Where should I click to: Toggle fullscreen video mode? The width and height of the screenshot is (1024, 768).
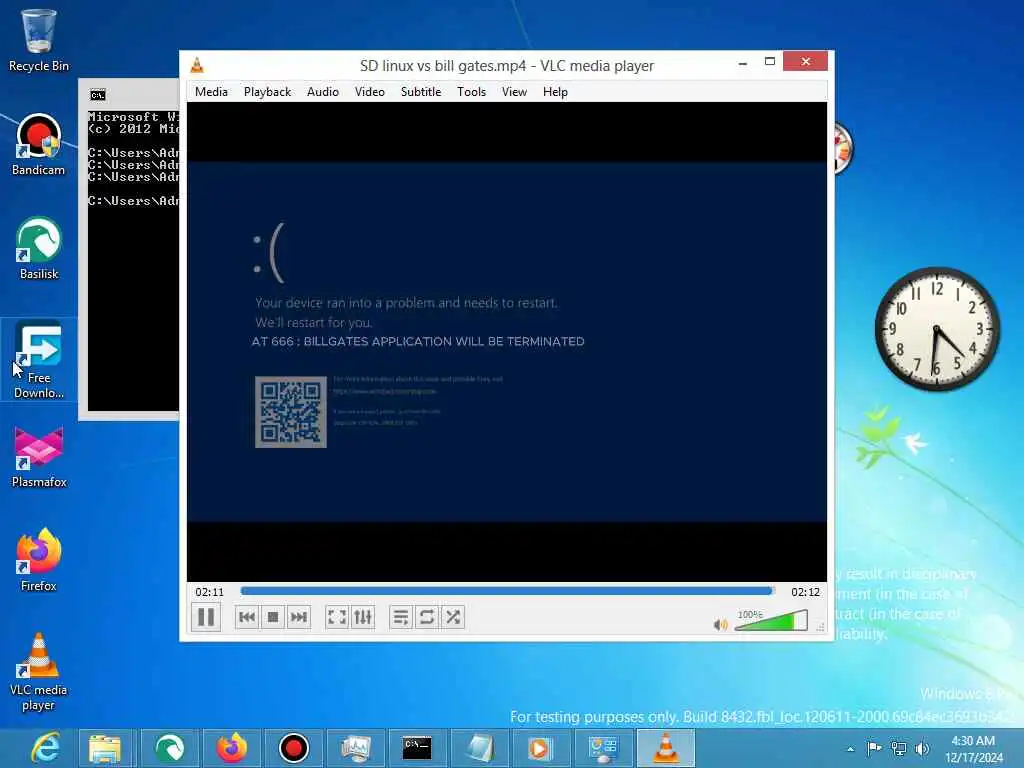tap(337, 617)
